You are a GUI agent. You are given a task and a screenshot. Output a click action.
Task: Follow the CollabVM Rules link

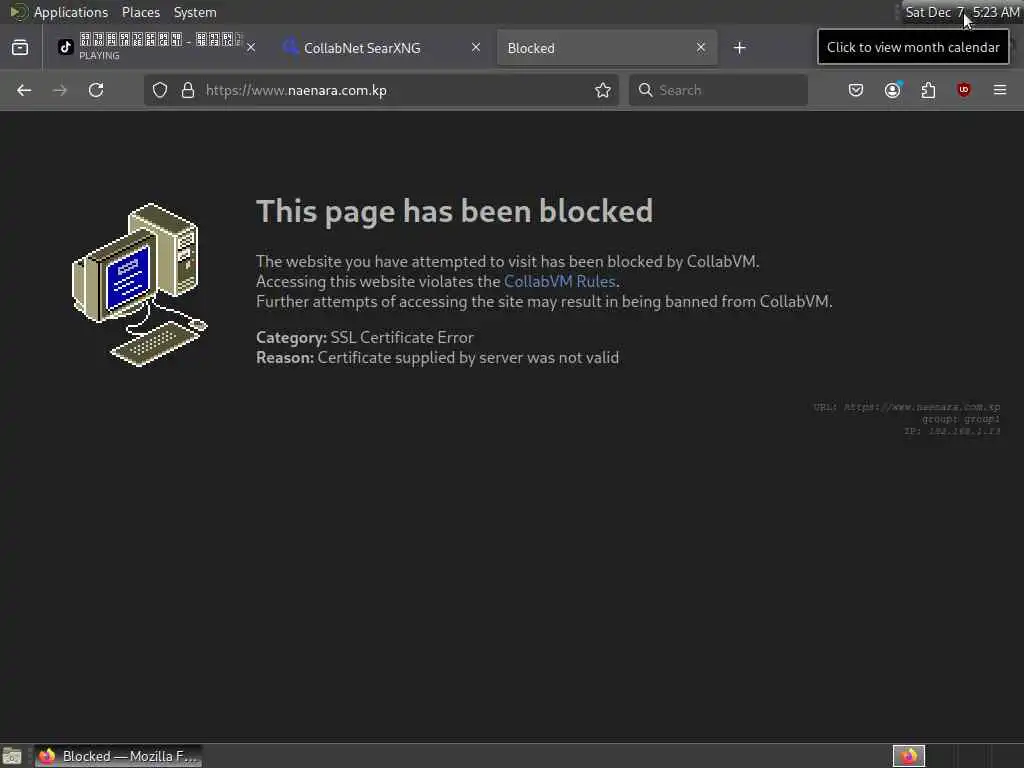[x=560, y=281]
